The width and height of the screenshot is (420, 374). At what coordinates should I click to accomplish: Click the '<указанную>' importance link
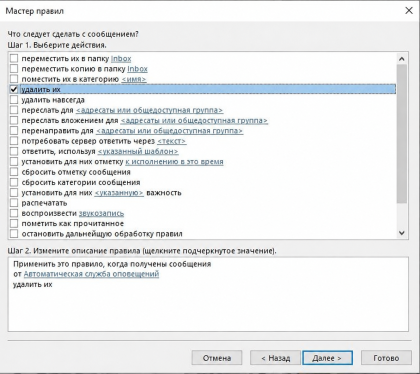(x=119, y=193)
